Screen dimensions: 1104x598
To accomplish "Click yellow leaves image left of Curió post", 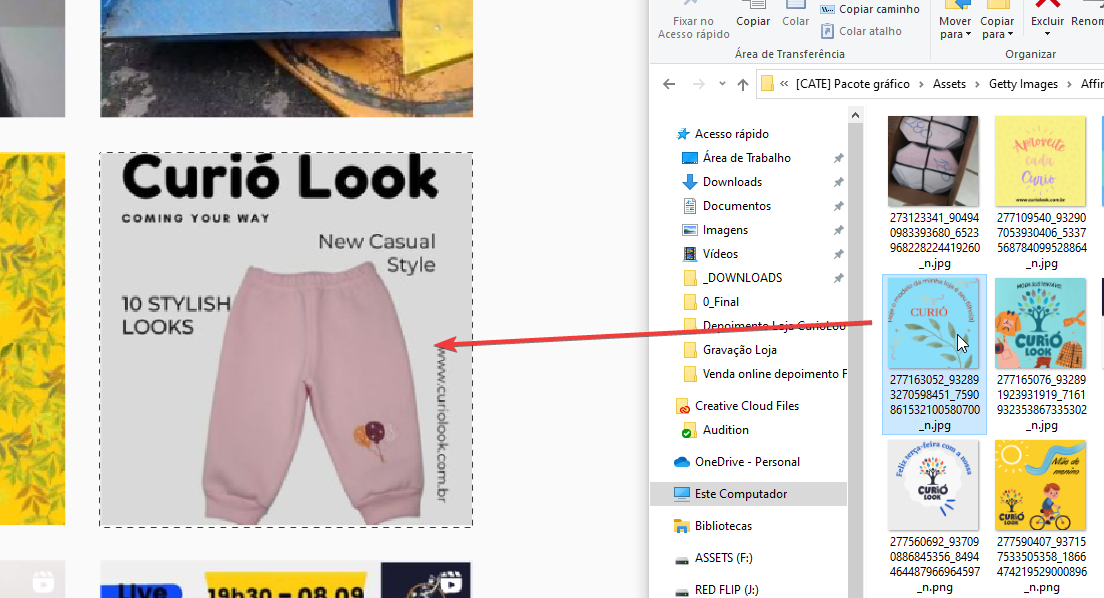I will 32,339.
